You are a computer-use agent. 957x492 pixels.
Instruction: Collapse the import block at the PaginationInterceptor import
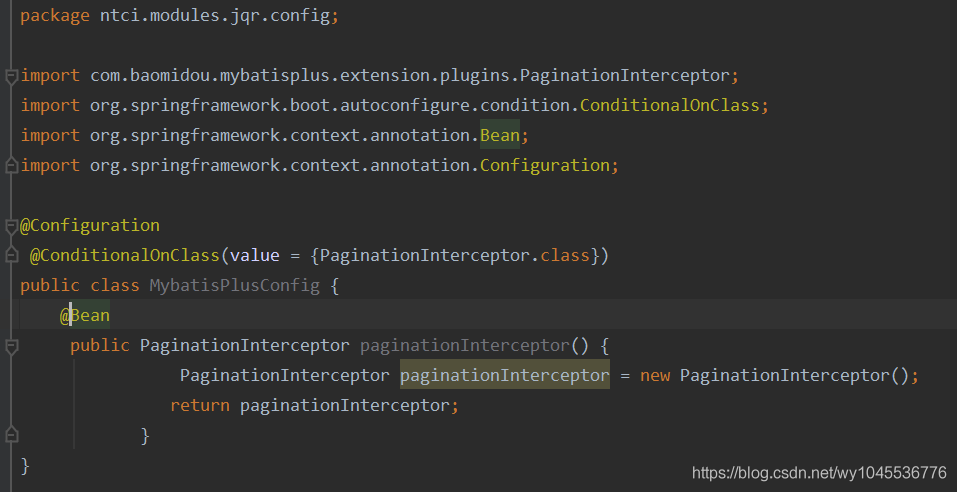coord(11,76)
